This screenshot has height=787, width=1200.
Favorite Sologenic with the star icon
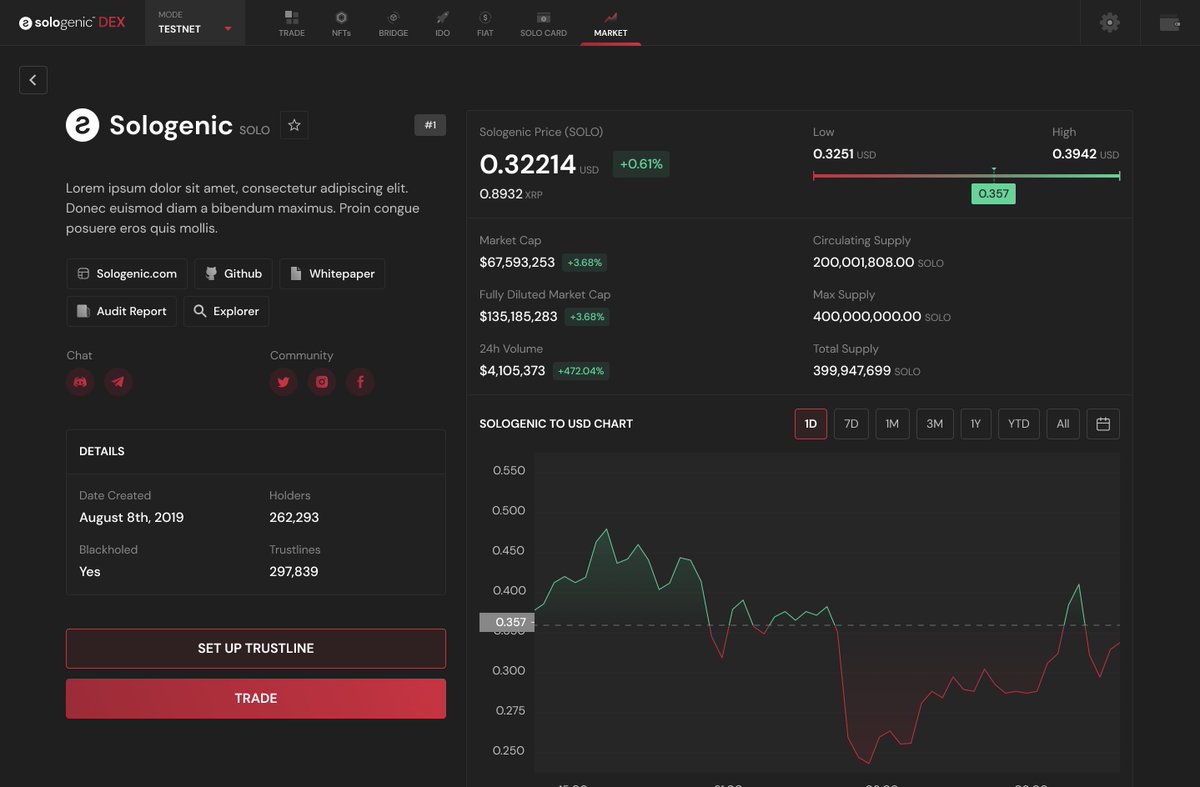[294, 125]
